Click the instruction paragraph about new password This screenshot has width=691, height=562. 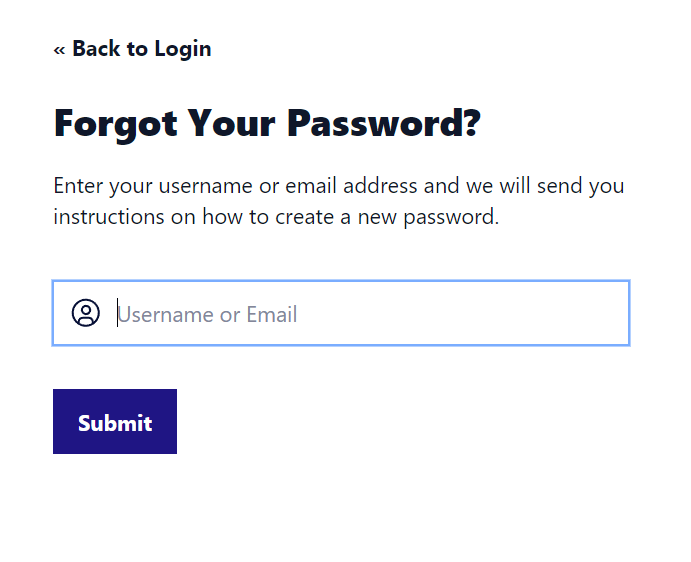(x=338, y=201)
